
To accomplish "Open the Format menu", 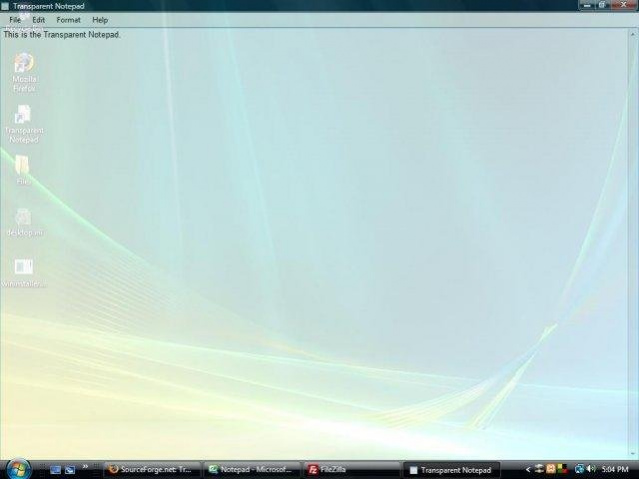I will [68, 20].
